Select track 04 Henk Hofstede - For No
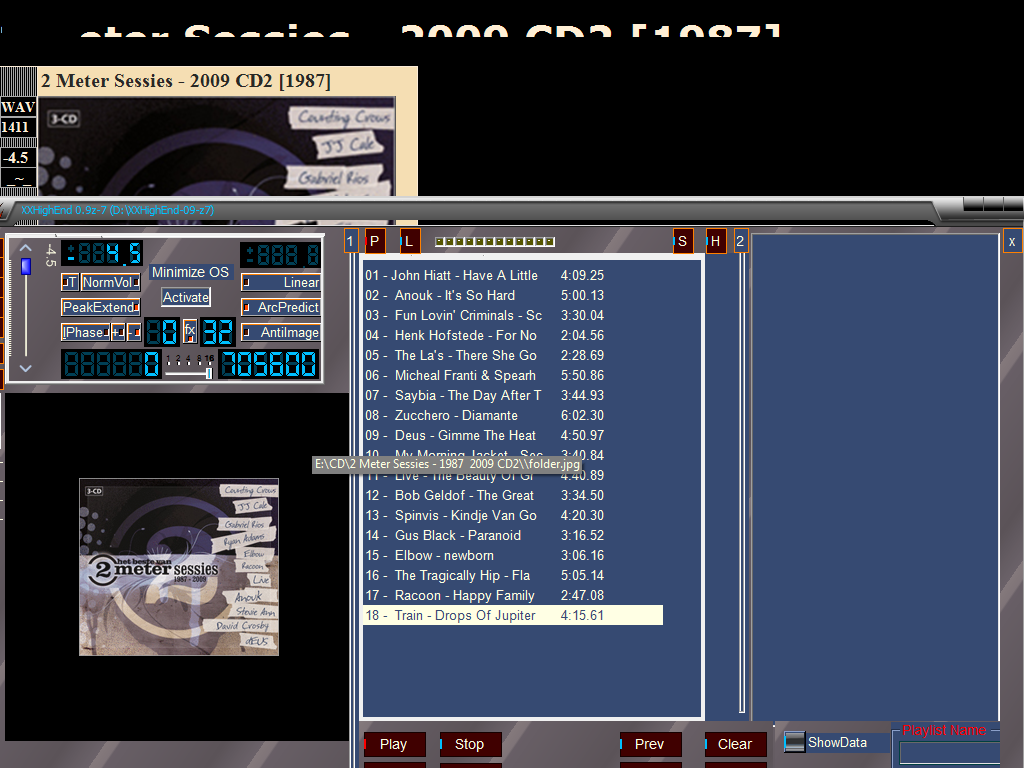 click(x=513, y=336)
